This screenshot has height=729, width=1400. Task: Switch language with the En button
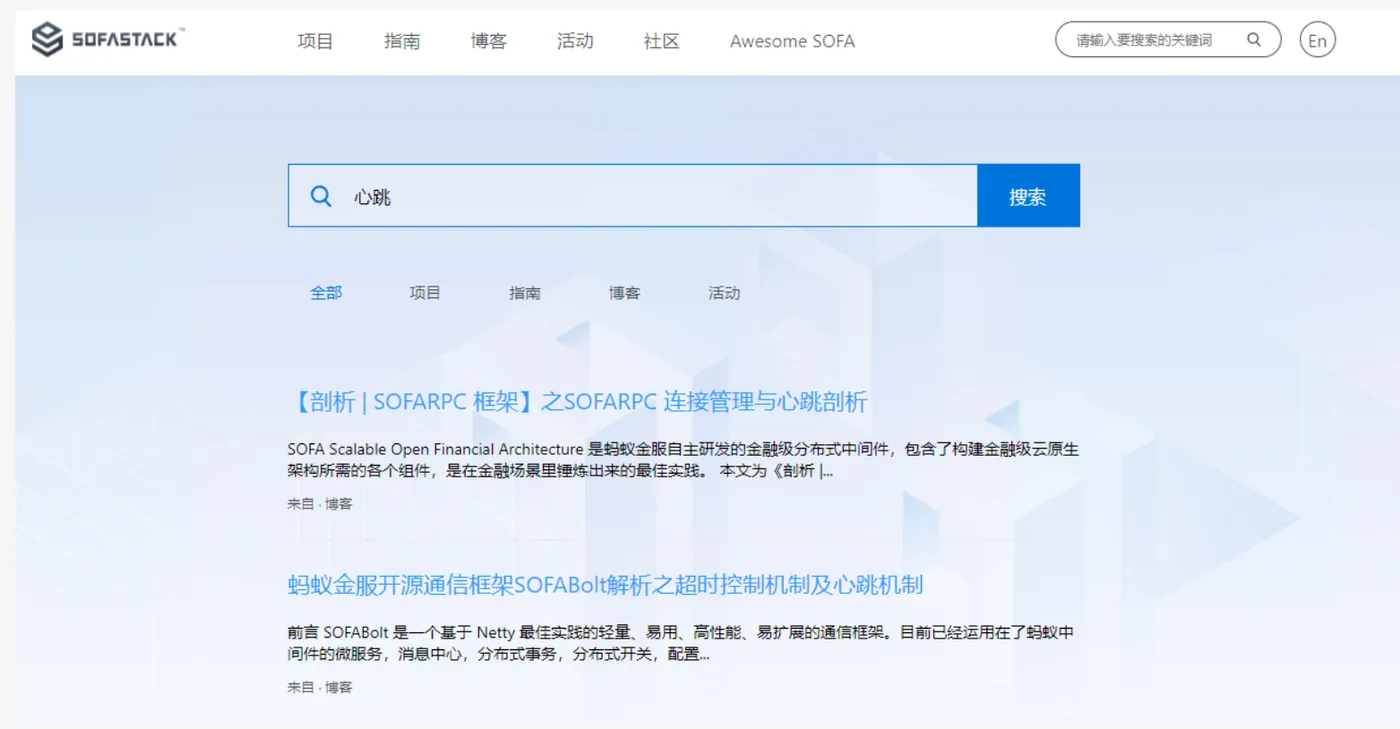pyautogui.click(x=1317, y=40)
